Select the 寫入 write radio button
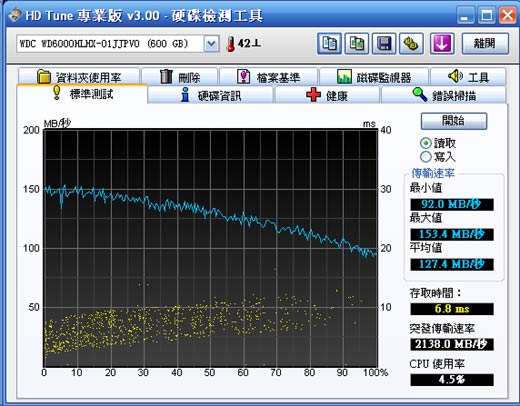The width and height of the screenshot is (520, 406). [x=425, y=157]
